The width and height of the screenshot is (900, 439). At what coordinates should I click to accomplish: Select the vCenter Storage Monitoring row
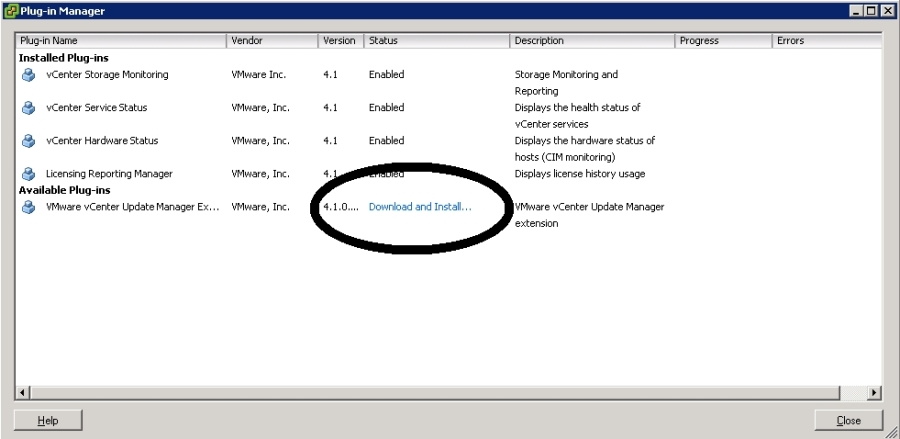coord(449,83)
